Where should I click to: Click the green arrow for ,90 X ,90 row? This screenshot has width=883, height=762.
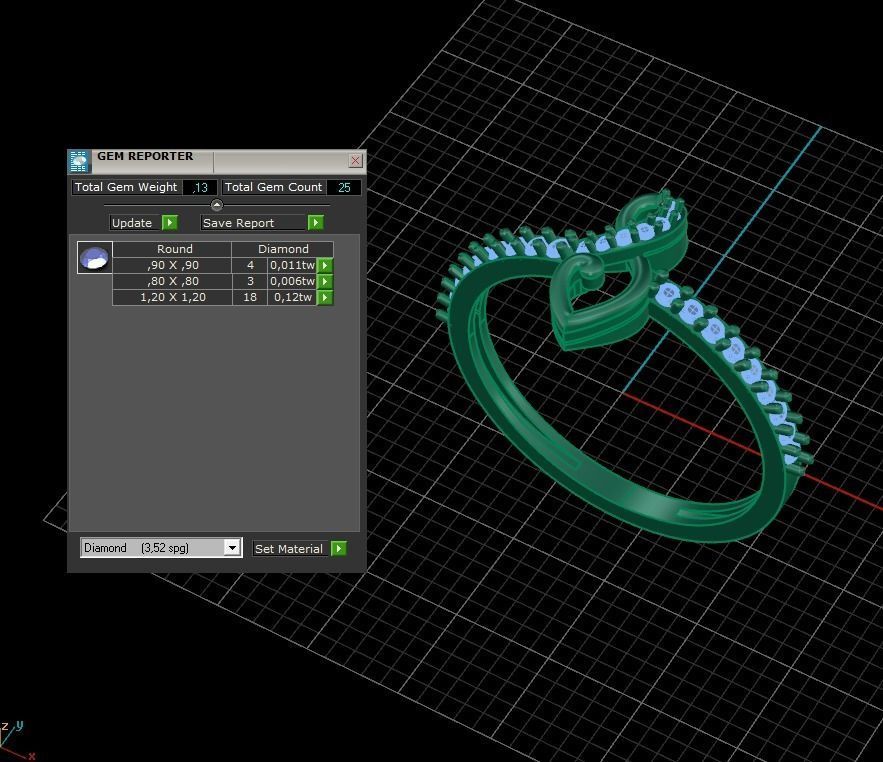325,265
